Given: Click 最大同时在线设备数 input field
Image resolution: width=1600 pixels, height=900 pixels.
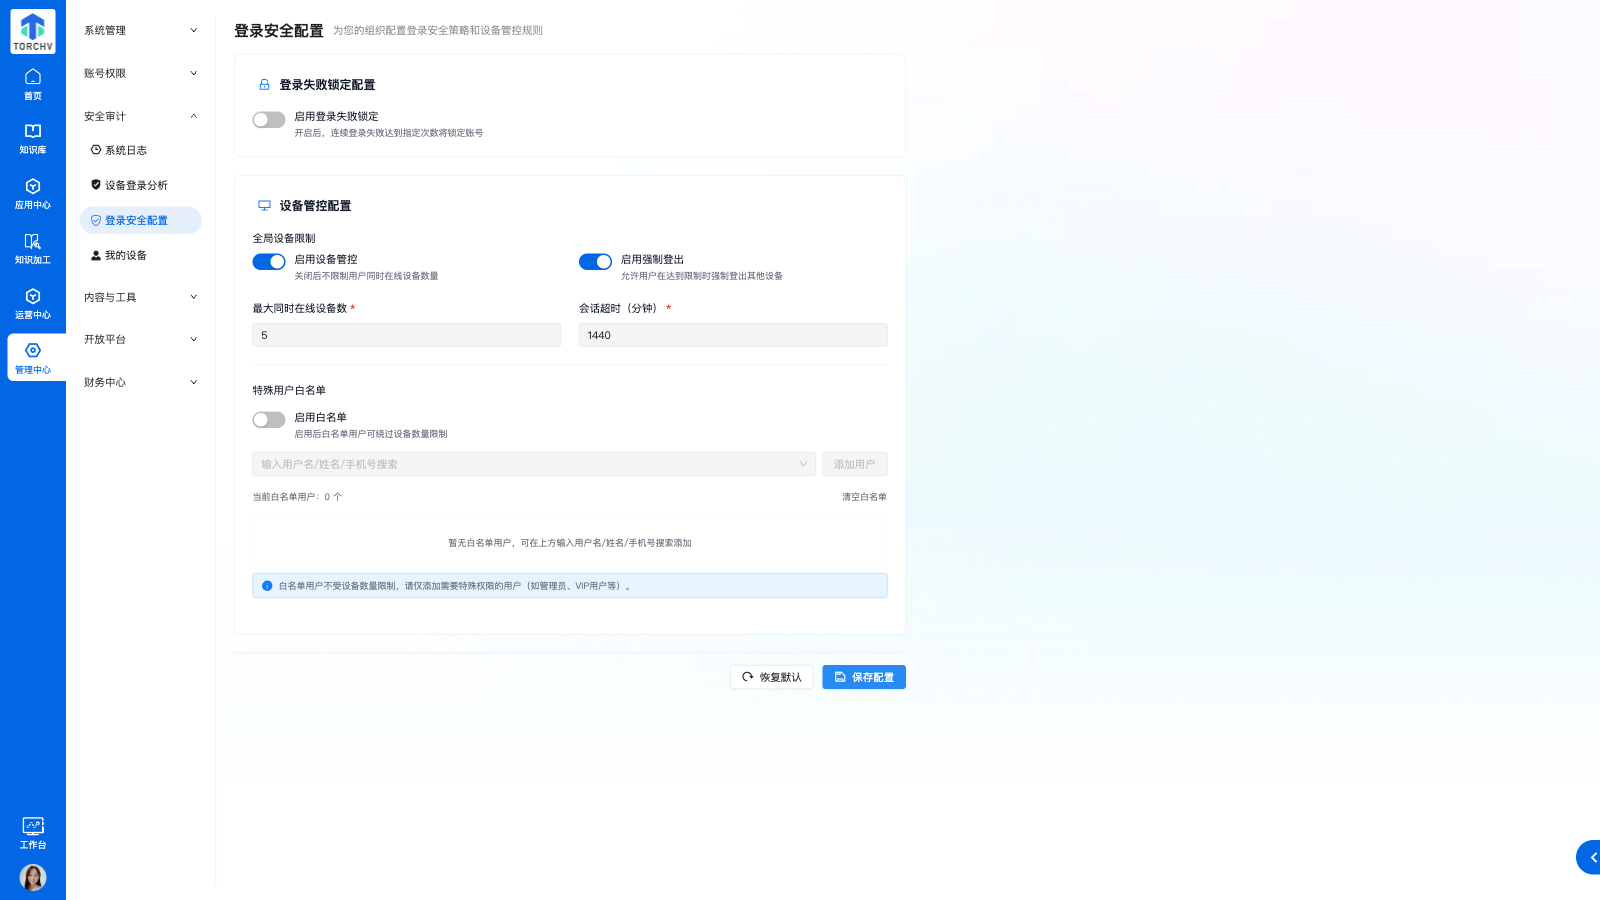Looking at the screenshot, I should [x=406, y=335].
